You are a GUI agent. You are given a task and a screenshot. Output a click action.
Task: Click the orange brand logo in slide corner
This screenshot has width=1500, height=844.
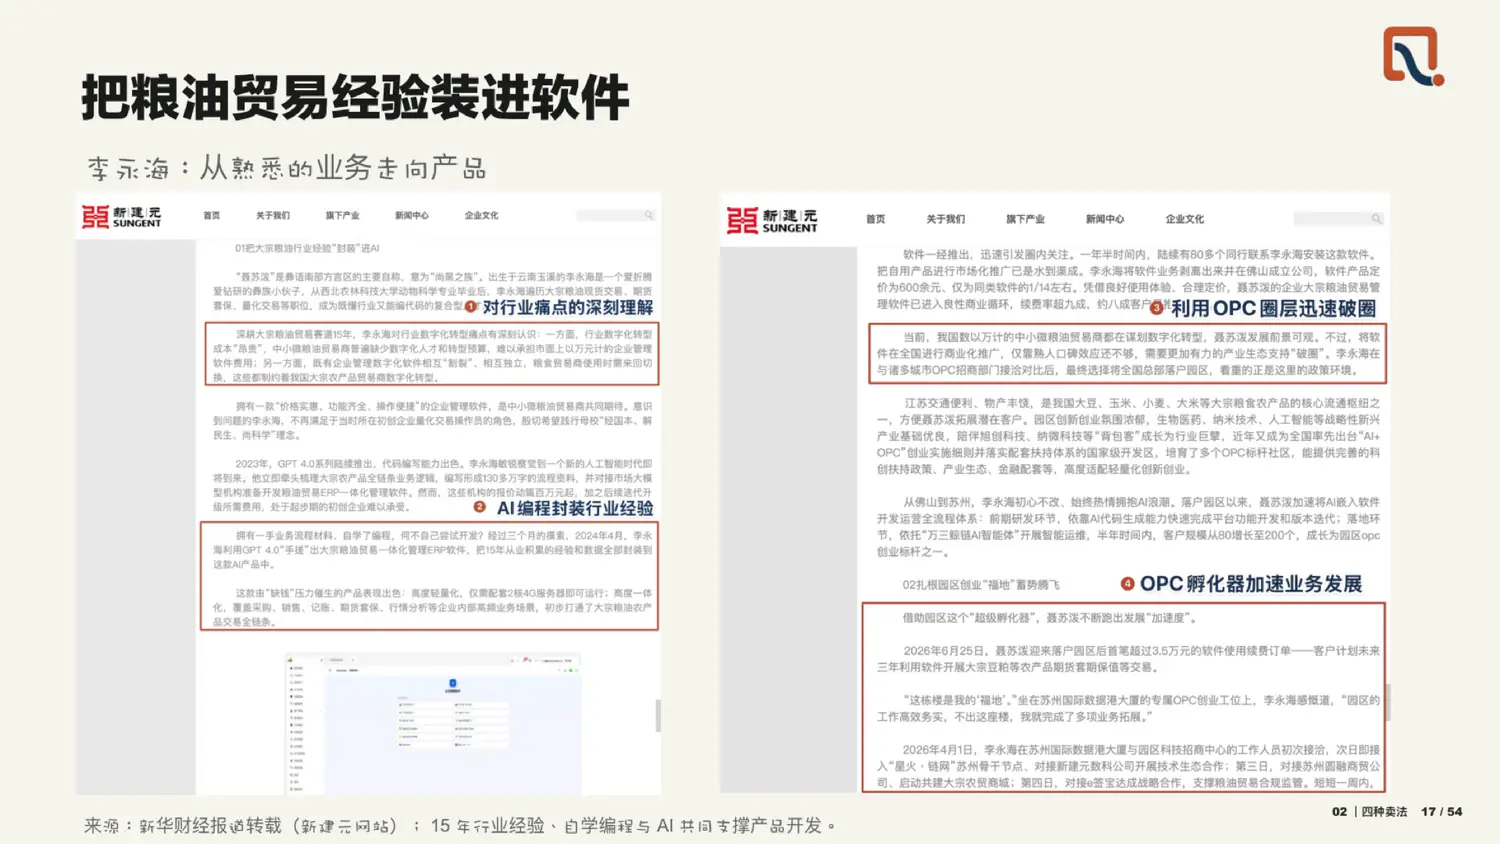(1413, 56)
